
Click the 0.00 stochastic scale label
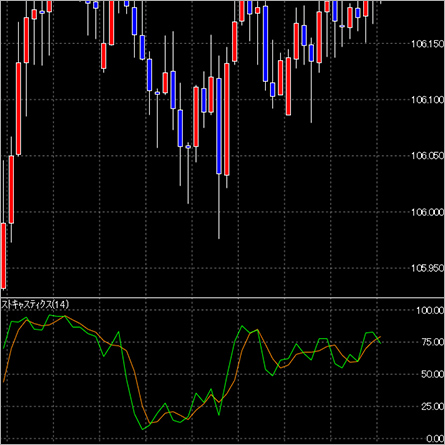click(x=435, y=439)
